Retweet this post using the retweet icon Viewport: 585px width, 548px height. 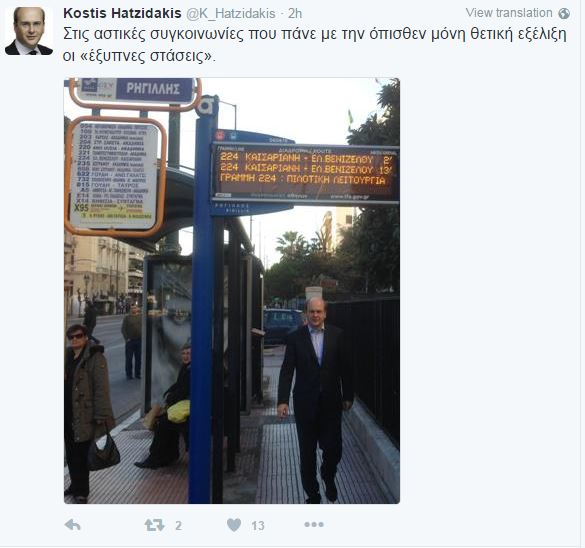(x=154, y=525)
